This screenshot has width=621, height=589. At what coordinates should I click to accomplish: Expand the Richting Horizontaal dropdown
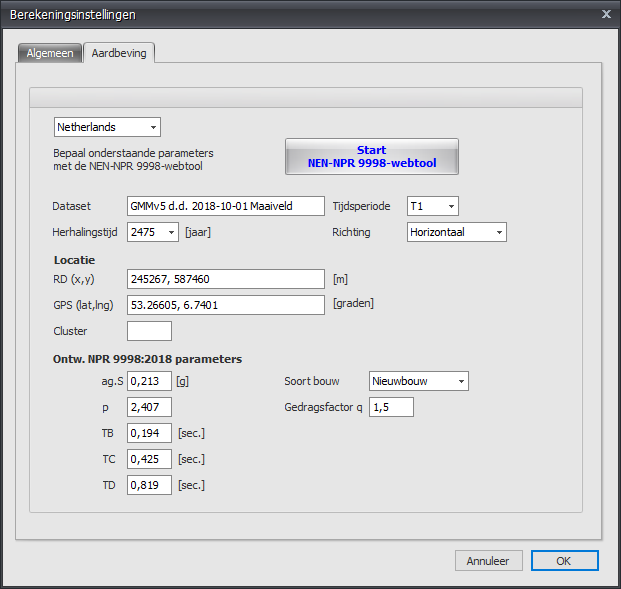[x=456, y=232]
